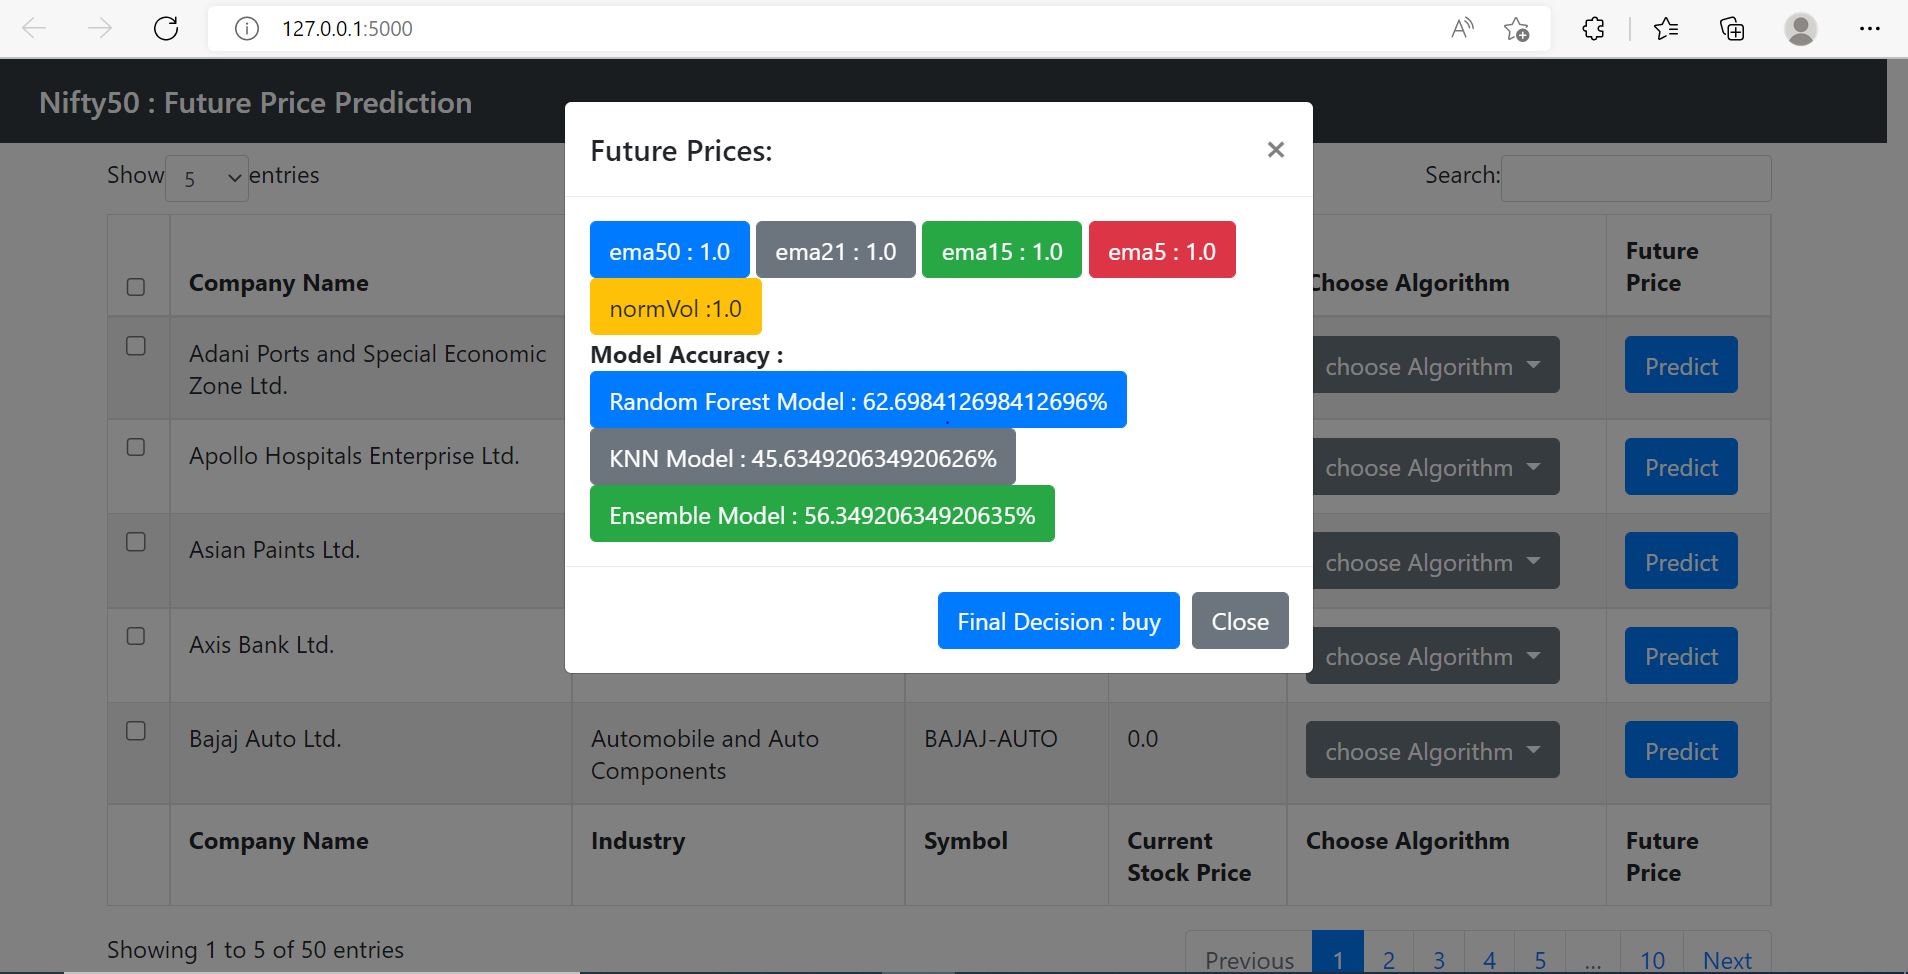1908x974 pixels.
Task: Click Predict button for Asian Paints
Action: click(1681, 561)
